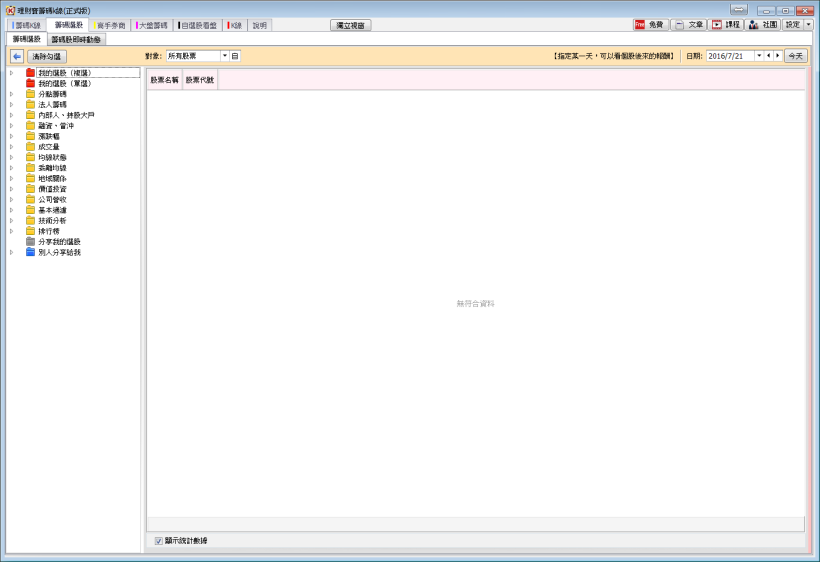Click the folder icon of 均線狀態
Viewport: 820px width, 562px height.
coord(30,157)
